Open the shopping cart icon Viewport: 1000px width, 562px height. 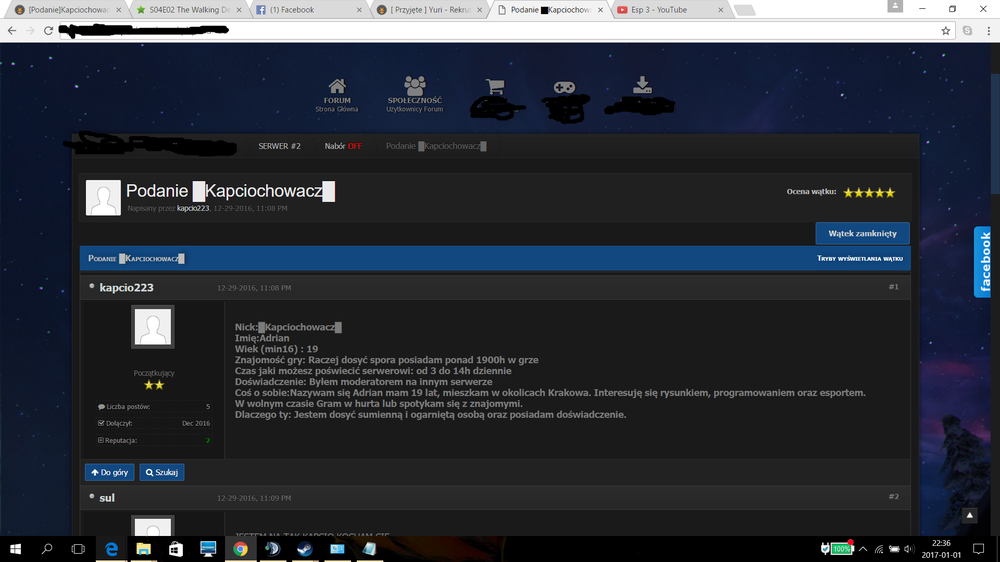pyautogui.click(x=495, y=87)
